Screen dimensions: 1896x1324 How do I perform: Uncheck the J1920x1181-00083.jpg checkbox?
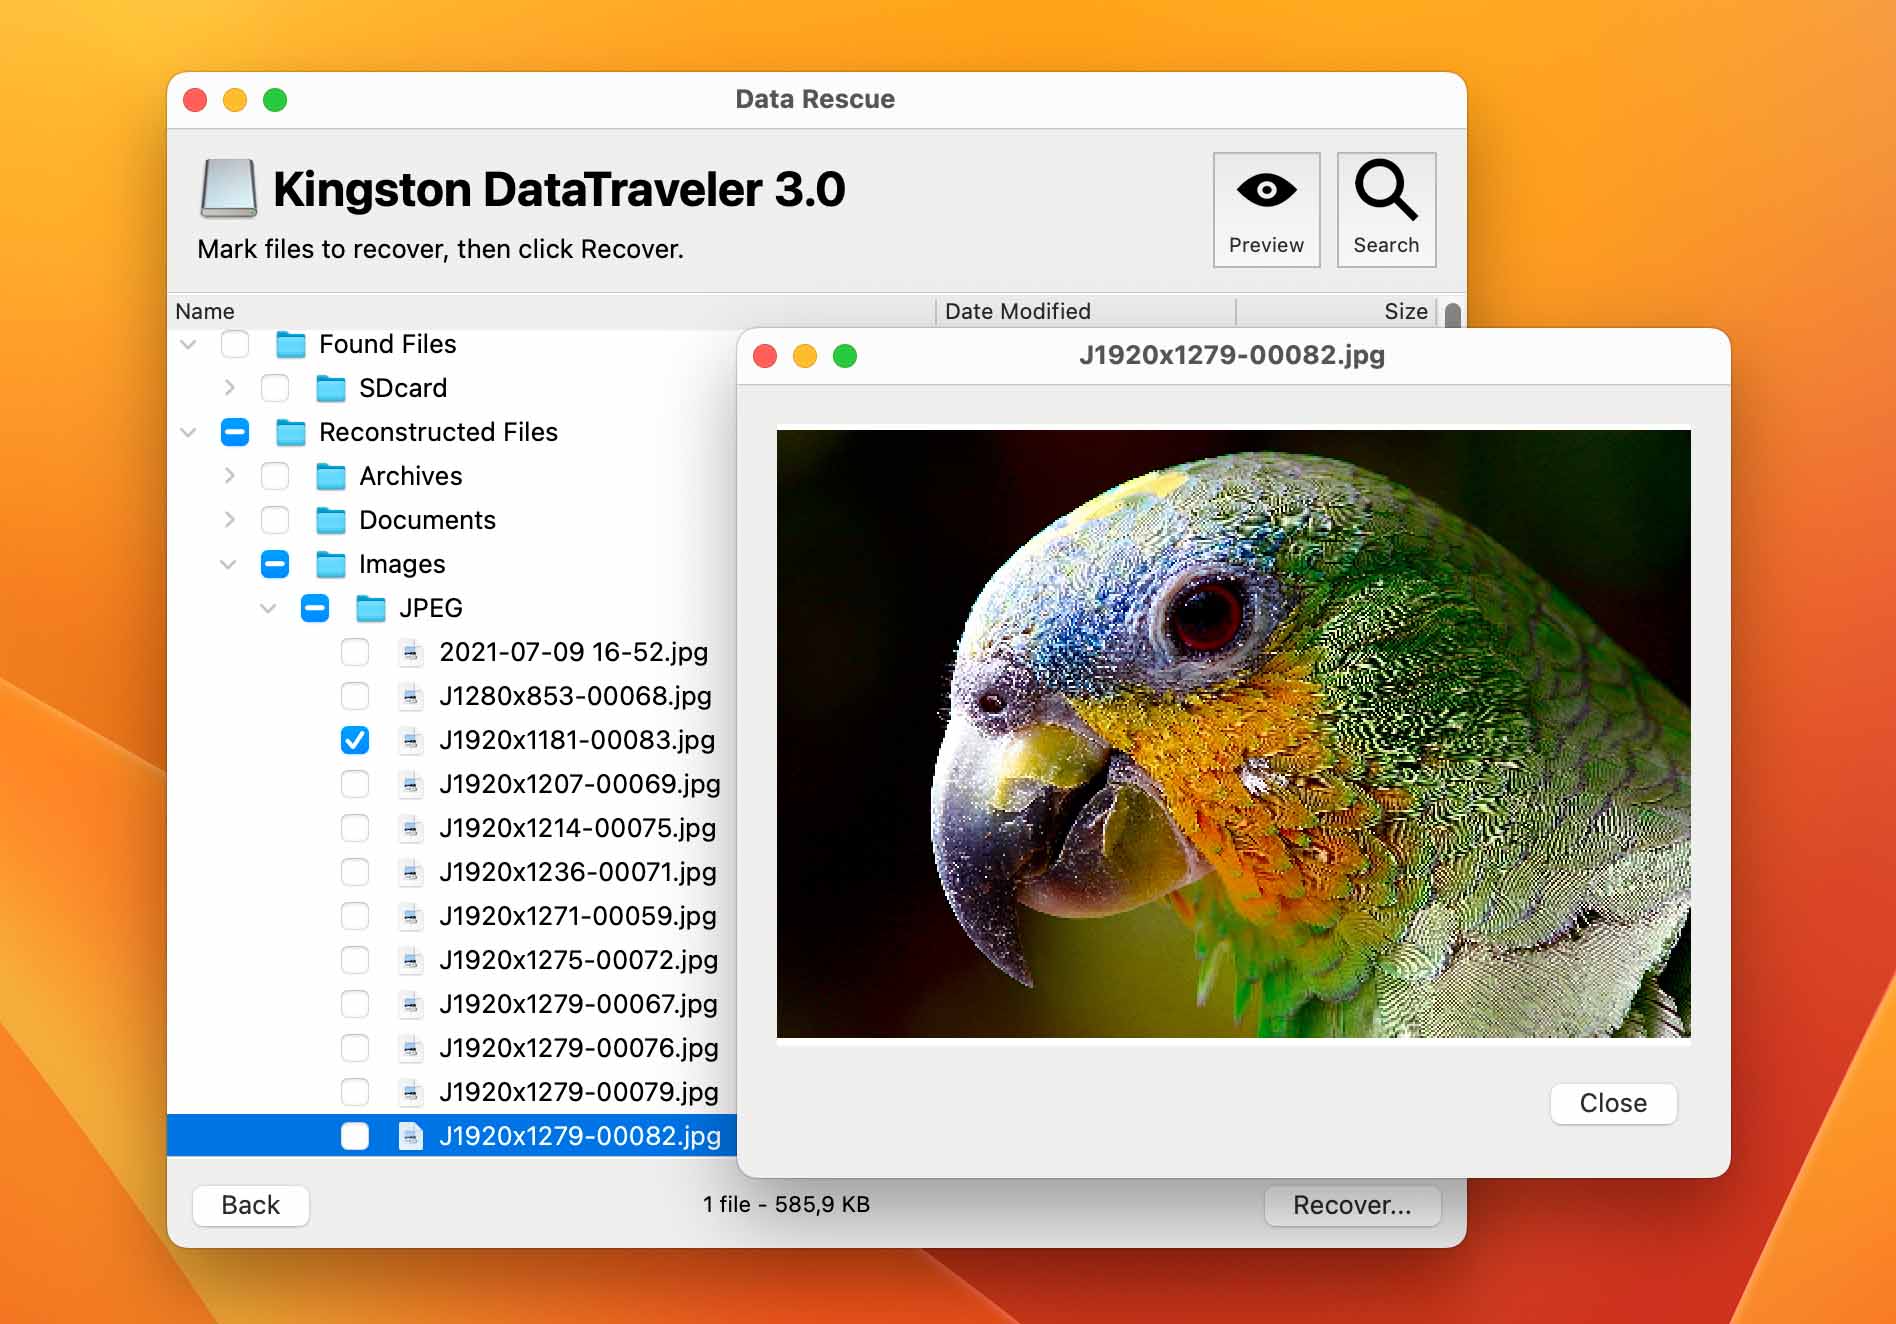(x=355, y=740)
